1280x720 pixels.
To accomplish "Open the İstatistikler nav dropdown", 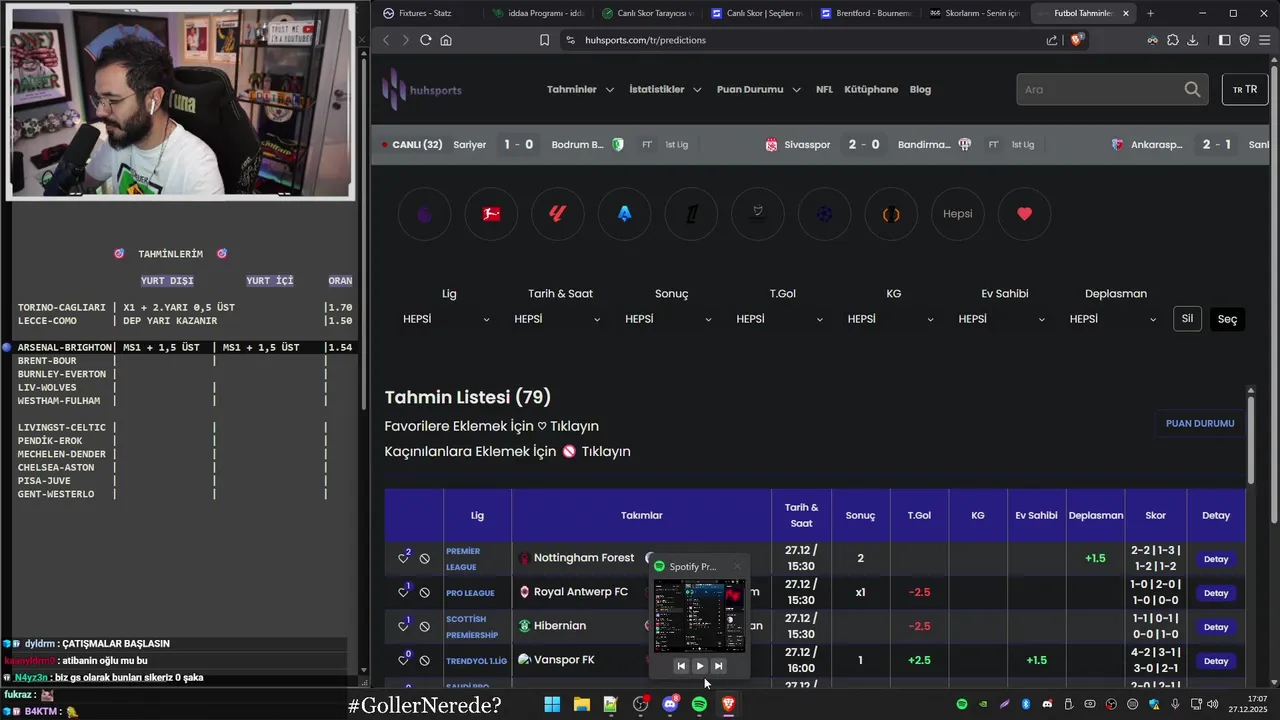I will [664, 89].
